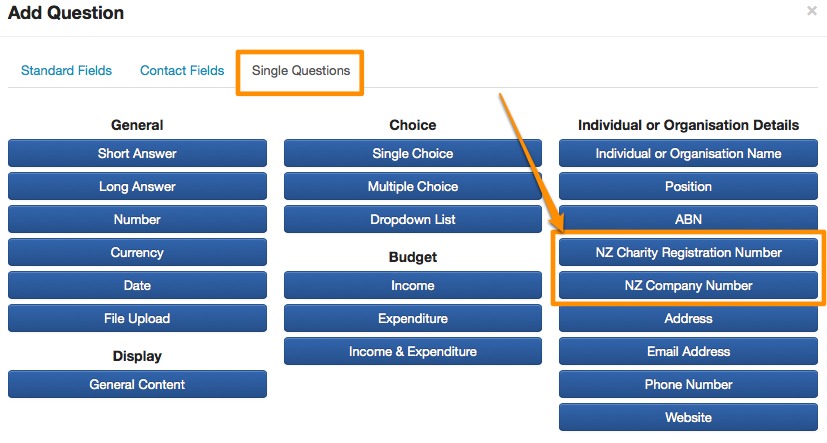Add a Dropdown List question
The height and width of the screenshot is (443, 827).
pyautogui.click(x=413, y=220)
